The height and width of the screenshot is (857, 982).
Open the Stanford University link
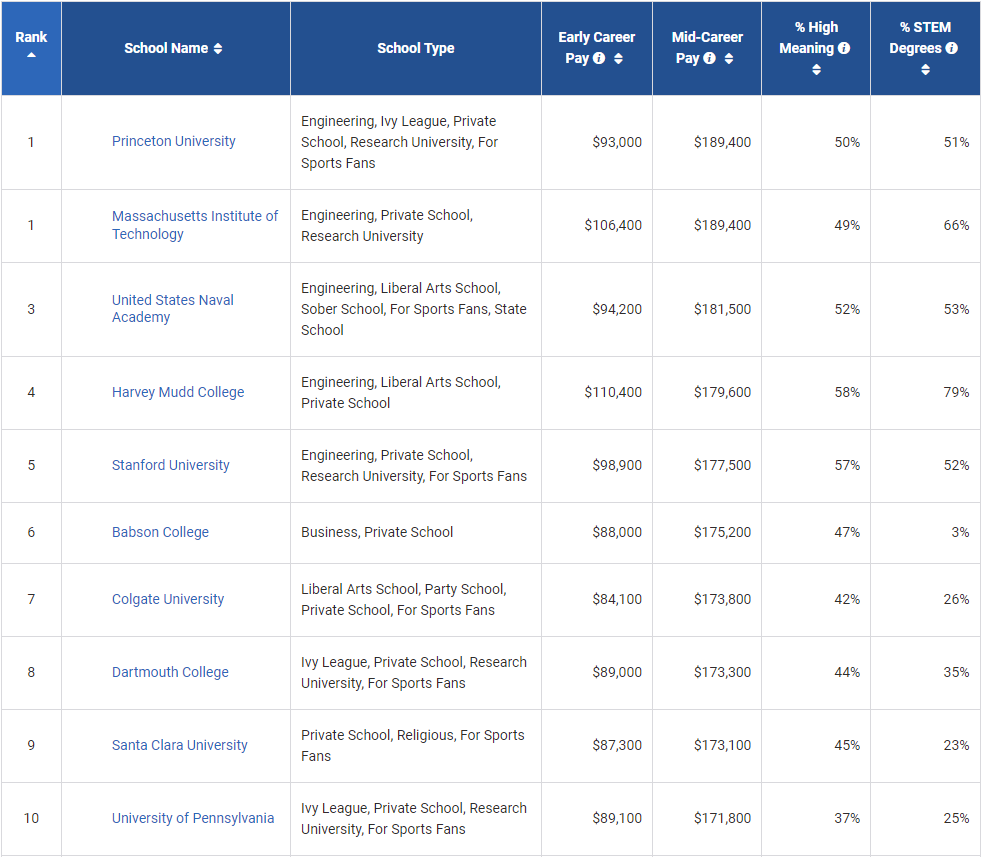pos(171,466)
